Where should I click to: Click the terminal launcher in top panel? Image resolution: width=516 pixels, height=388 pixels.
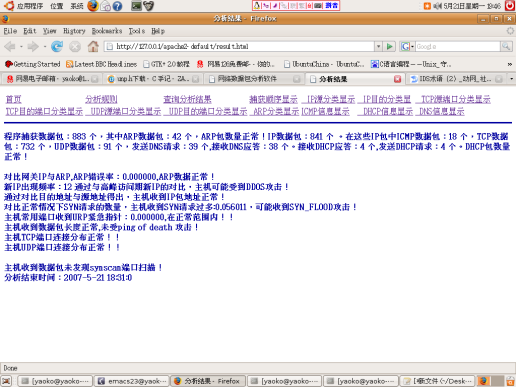click(136, 6)
